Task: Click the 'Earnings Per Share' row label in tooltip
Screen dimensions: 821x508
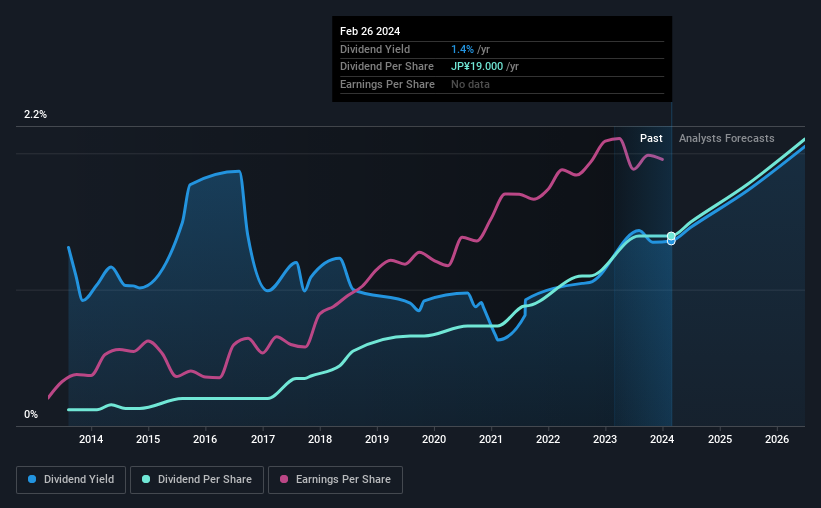Action: [387, 84]
